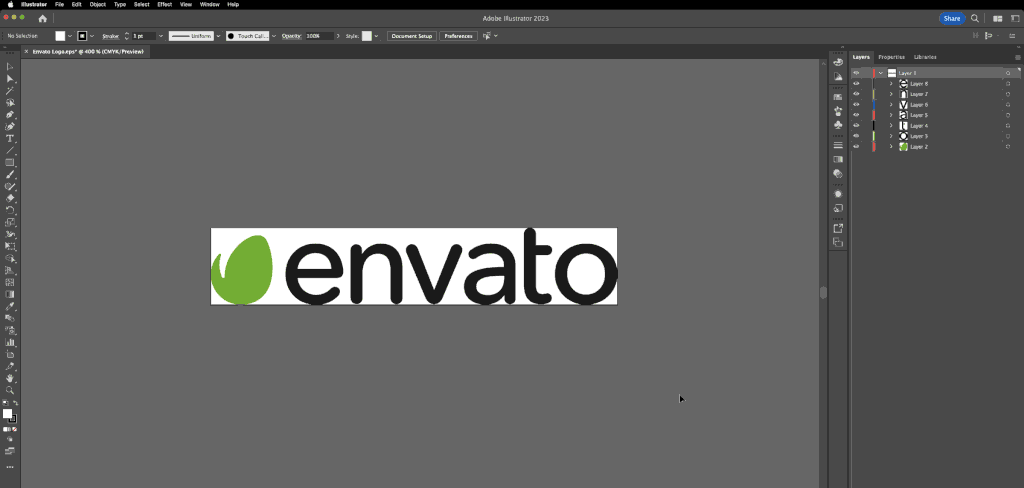1024x488 pixels.
Task: Open the Asset Export panel icon
Action: (838, 228)
